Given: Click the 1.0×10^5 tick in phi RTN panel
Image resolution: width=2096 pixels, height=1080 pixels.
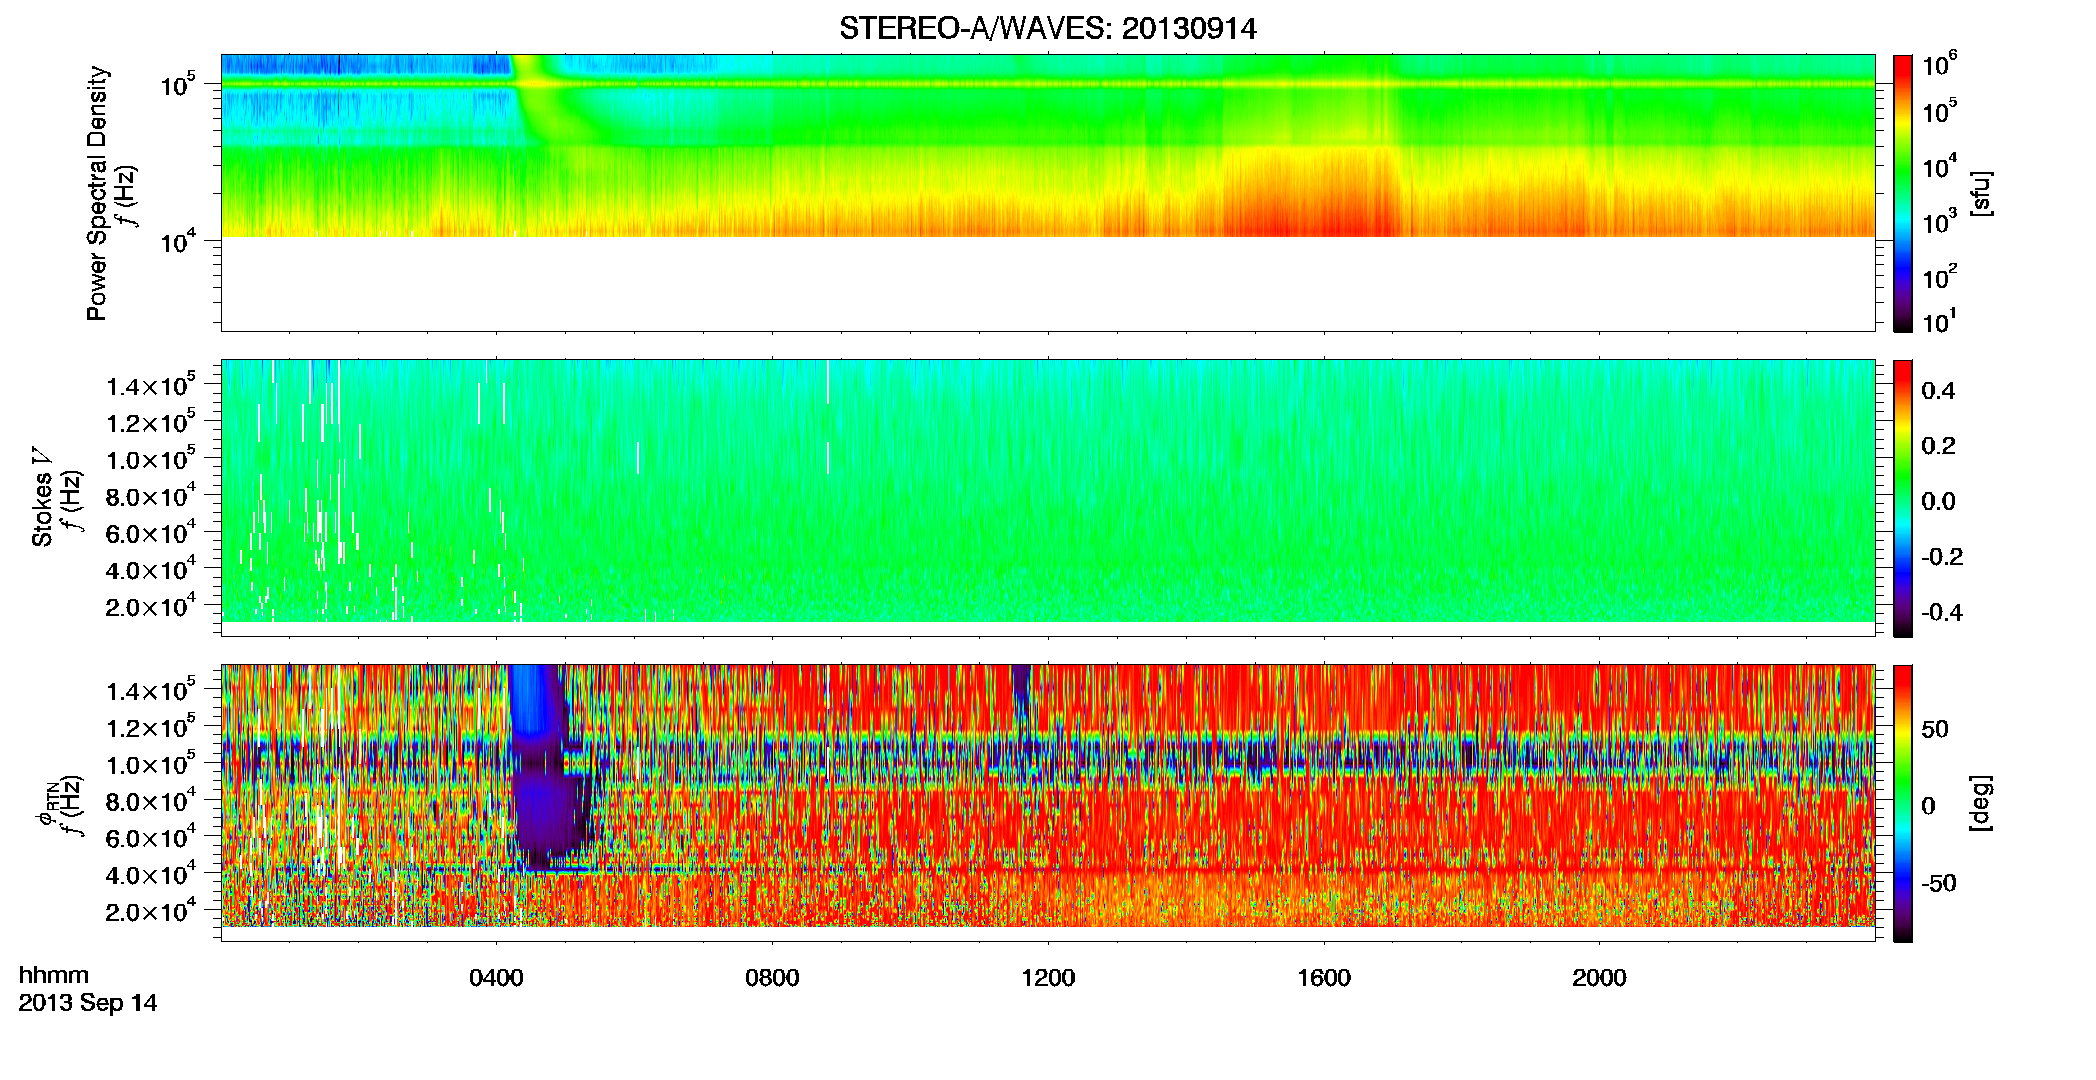Looking at the screenshot, I should pyautogui.click(x=151, y=763).
